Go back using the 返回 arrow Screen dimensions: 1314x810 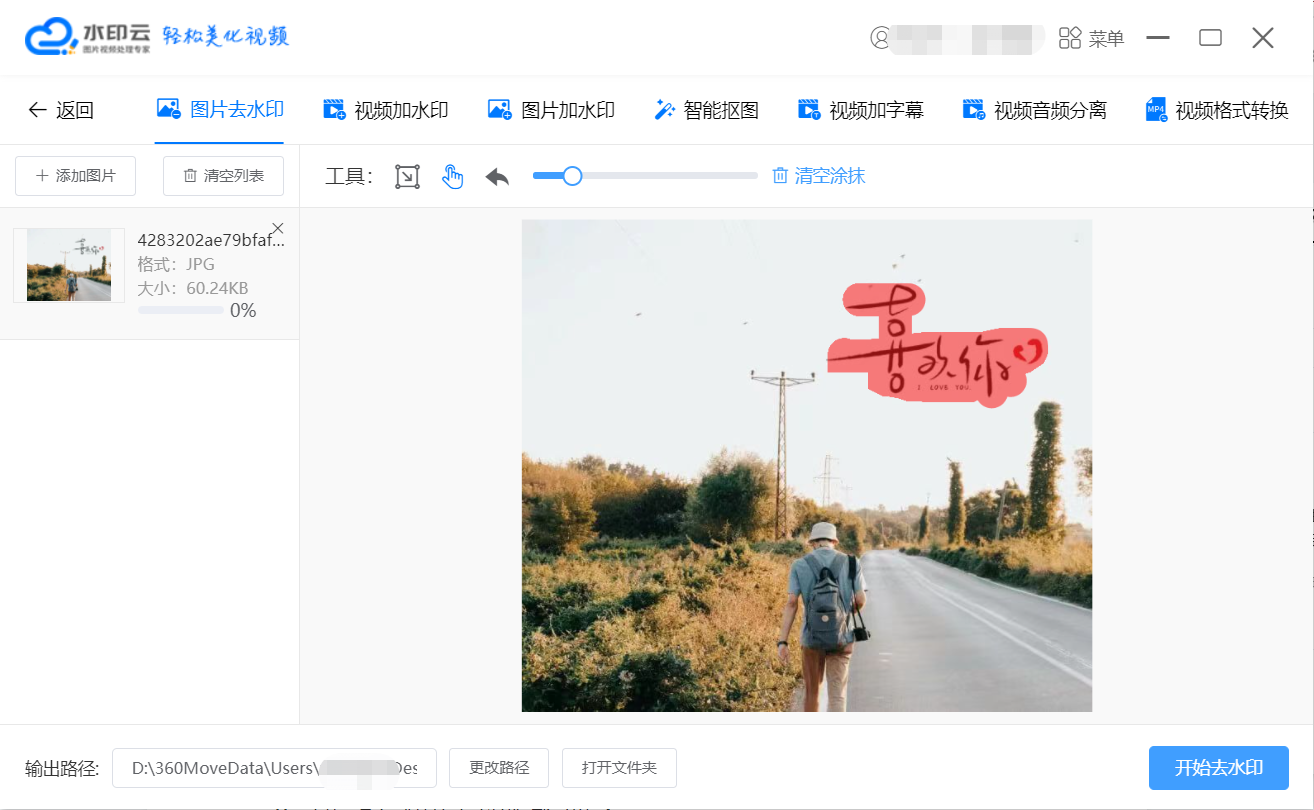click(x=60, y=110)
